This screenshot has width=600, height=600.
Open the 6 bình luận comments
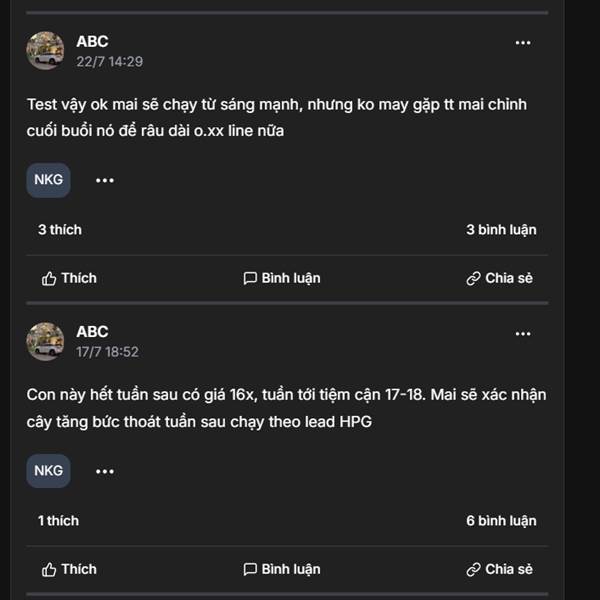(501, 521)
